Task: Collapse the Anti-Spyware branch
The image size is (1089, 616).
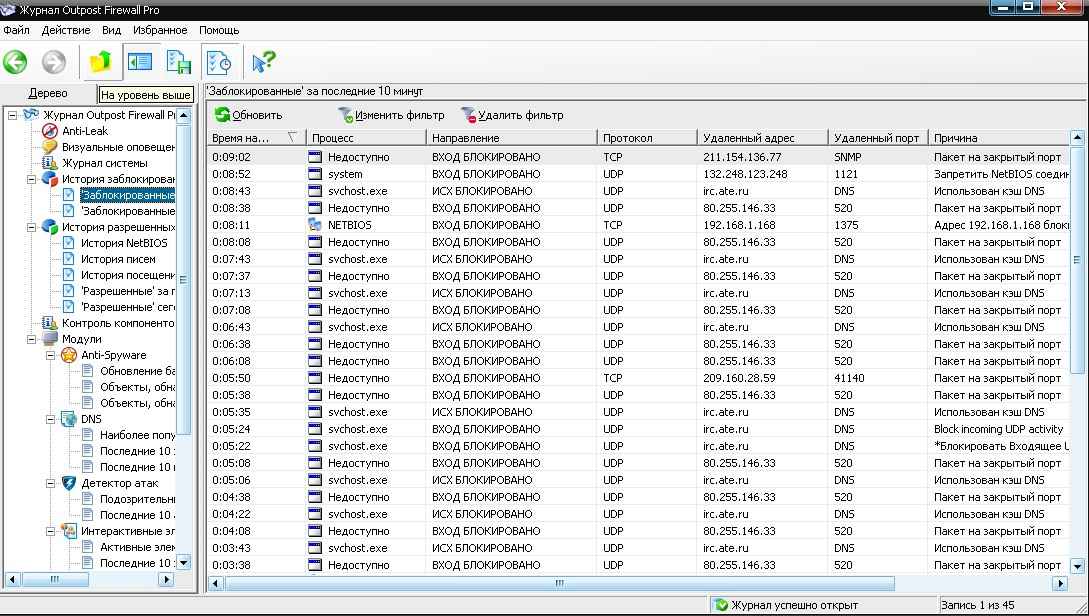Action: click(x=51, y=355)
